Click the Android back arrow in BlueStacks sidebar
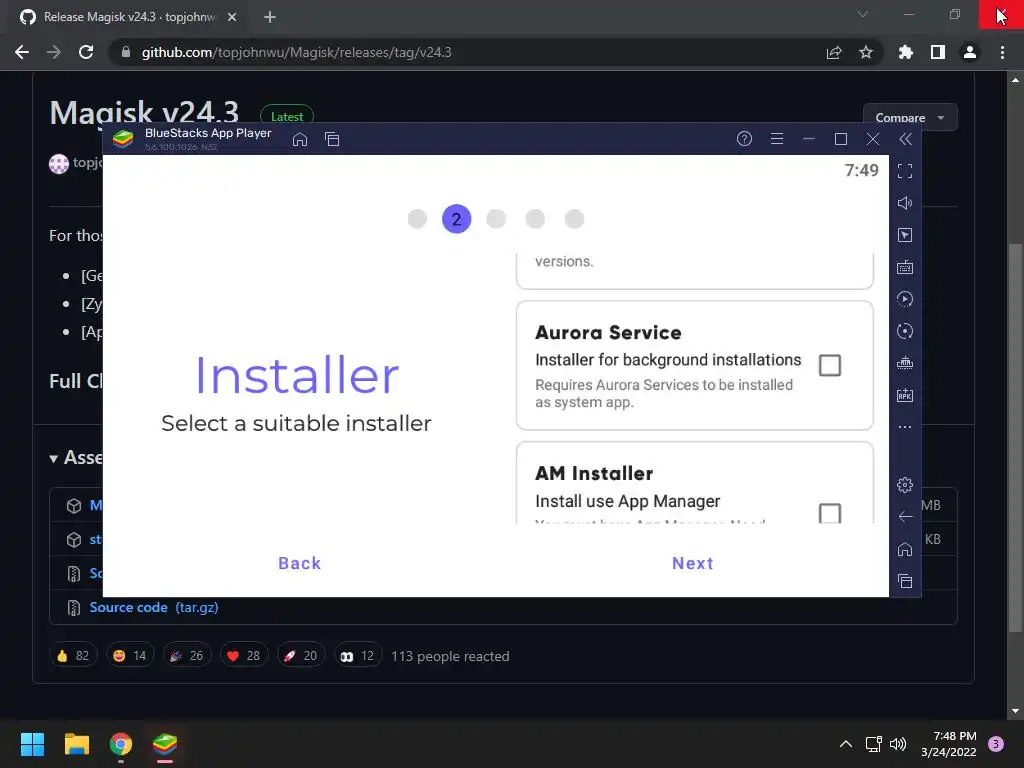Screen dimensions: 1024x768 tap(904, 517)
